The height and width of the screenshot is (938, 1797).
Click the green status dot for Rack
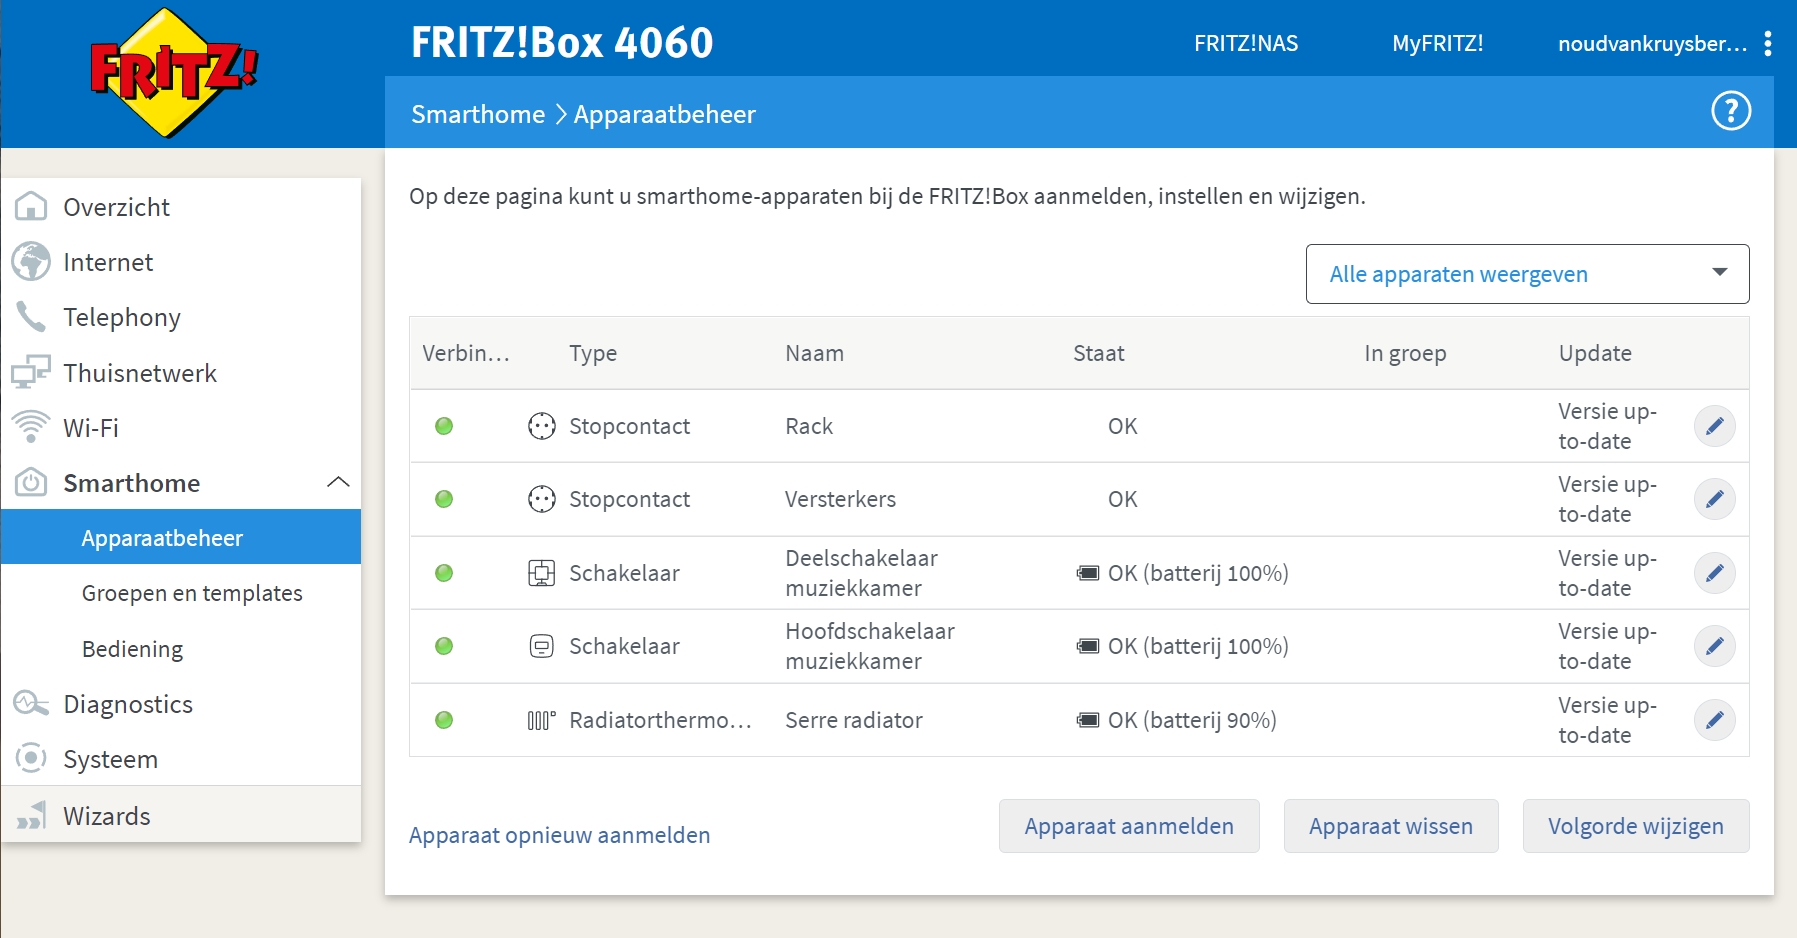[x=444, y=426]
